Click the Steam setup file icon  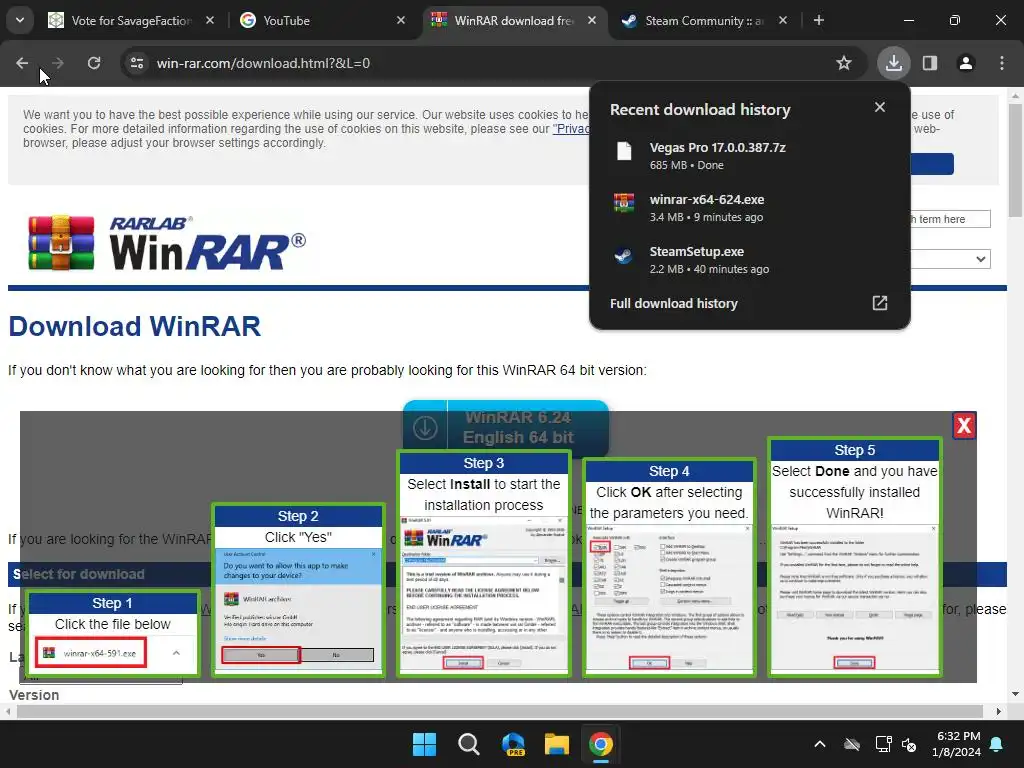coord(624,255)
